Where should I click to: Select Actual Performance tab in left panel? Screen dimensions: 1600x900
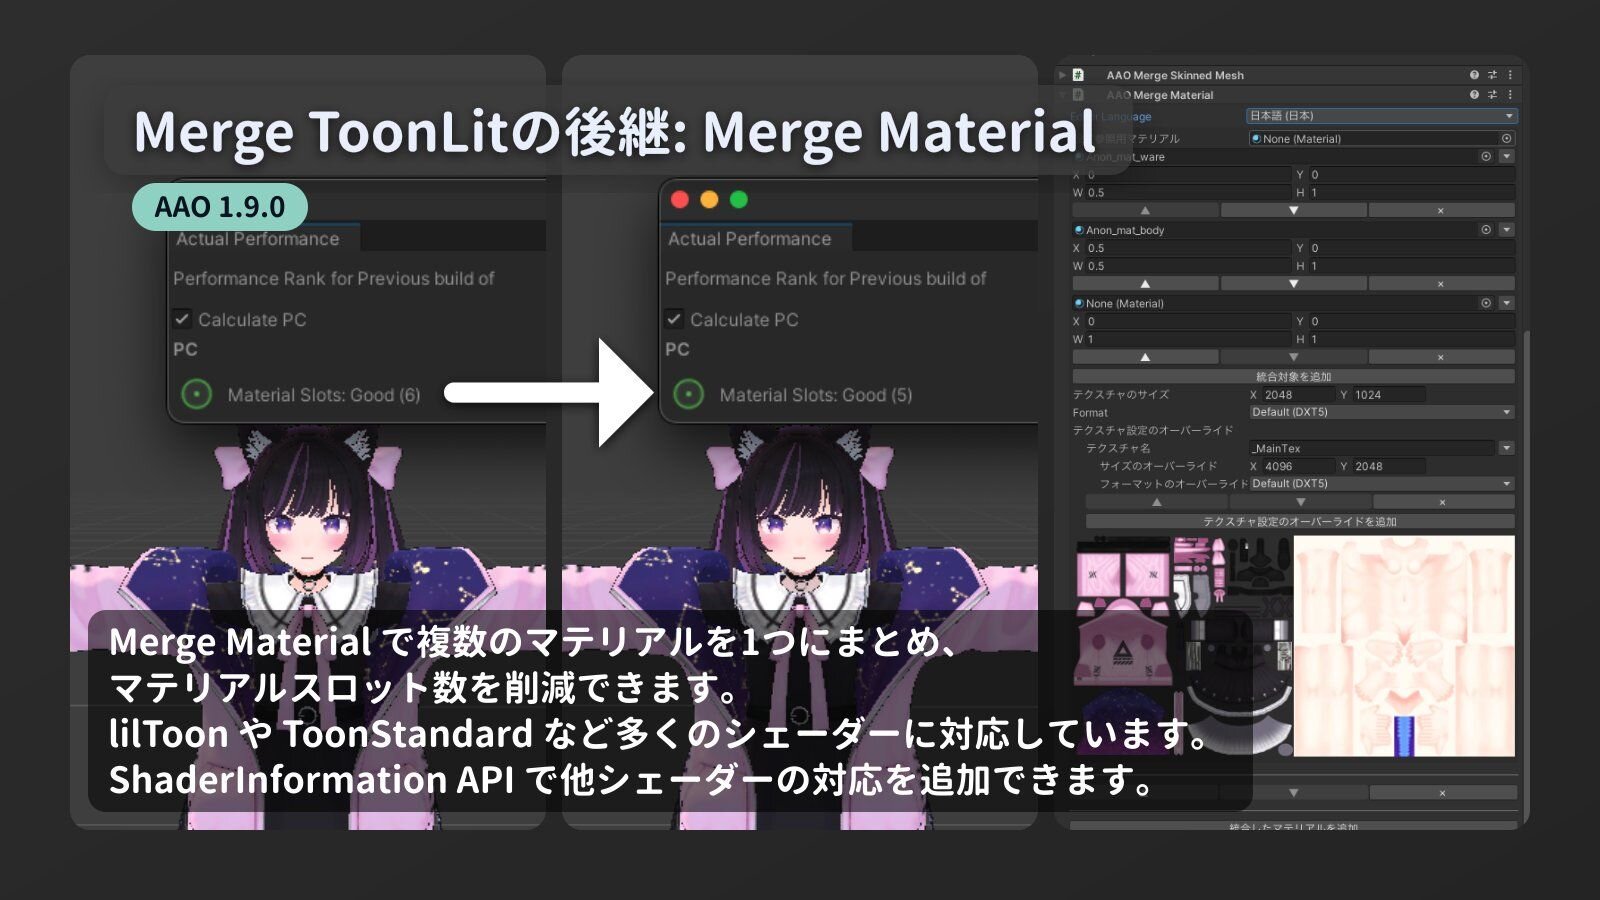[x=258, y=239]
